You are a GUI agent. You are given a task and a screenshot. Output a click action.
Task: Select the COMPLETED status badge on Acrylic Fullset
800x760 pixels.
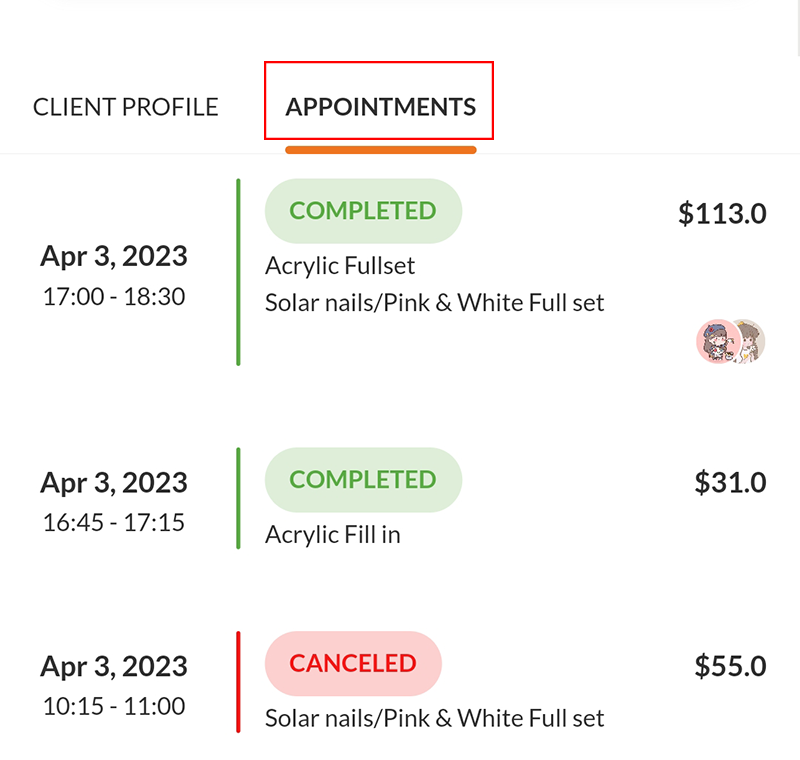tap(363, 210)
